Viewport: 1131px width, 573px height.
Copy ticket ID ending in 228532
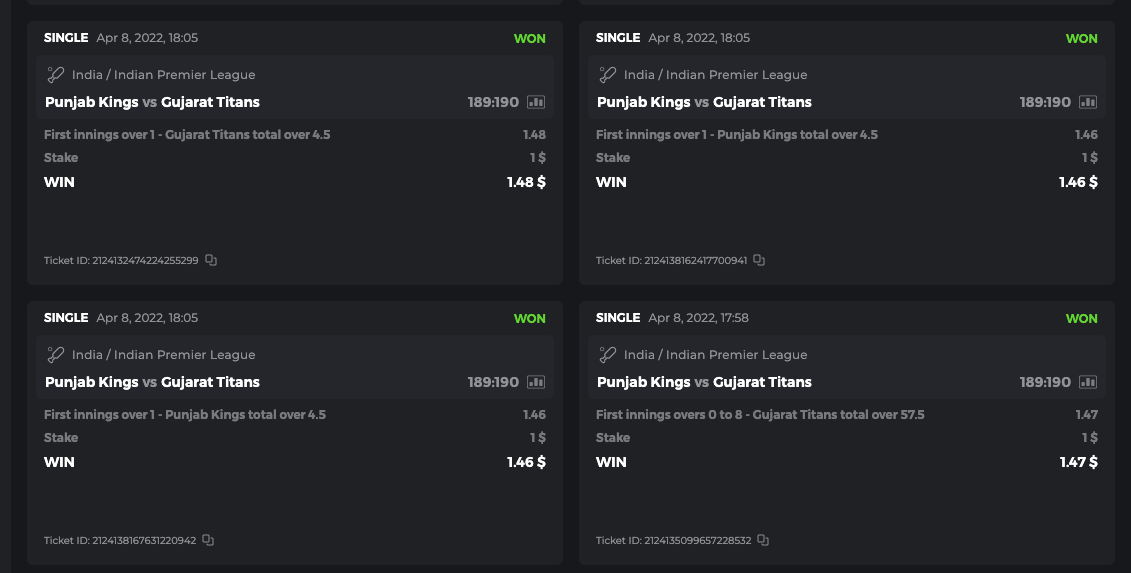763,540
